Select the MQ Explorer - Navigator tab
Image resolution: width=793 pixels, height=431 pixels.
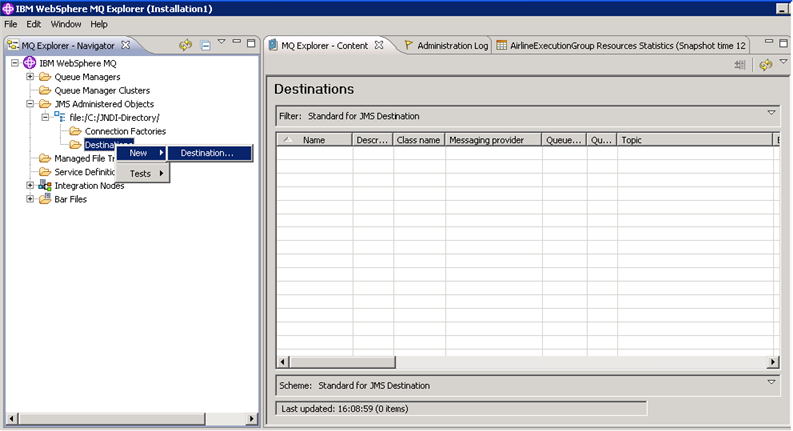tap(68, 46)
